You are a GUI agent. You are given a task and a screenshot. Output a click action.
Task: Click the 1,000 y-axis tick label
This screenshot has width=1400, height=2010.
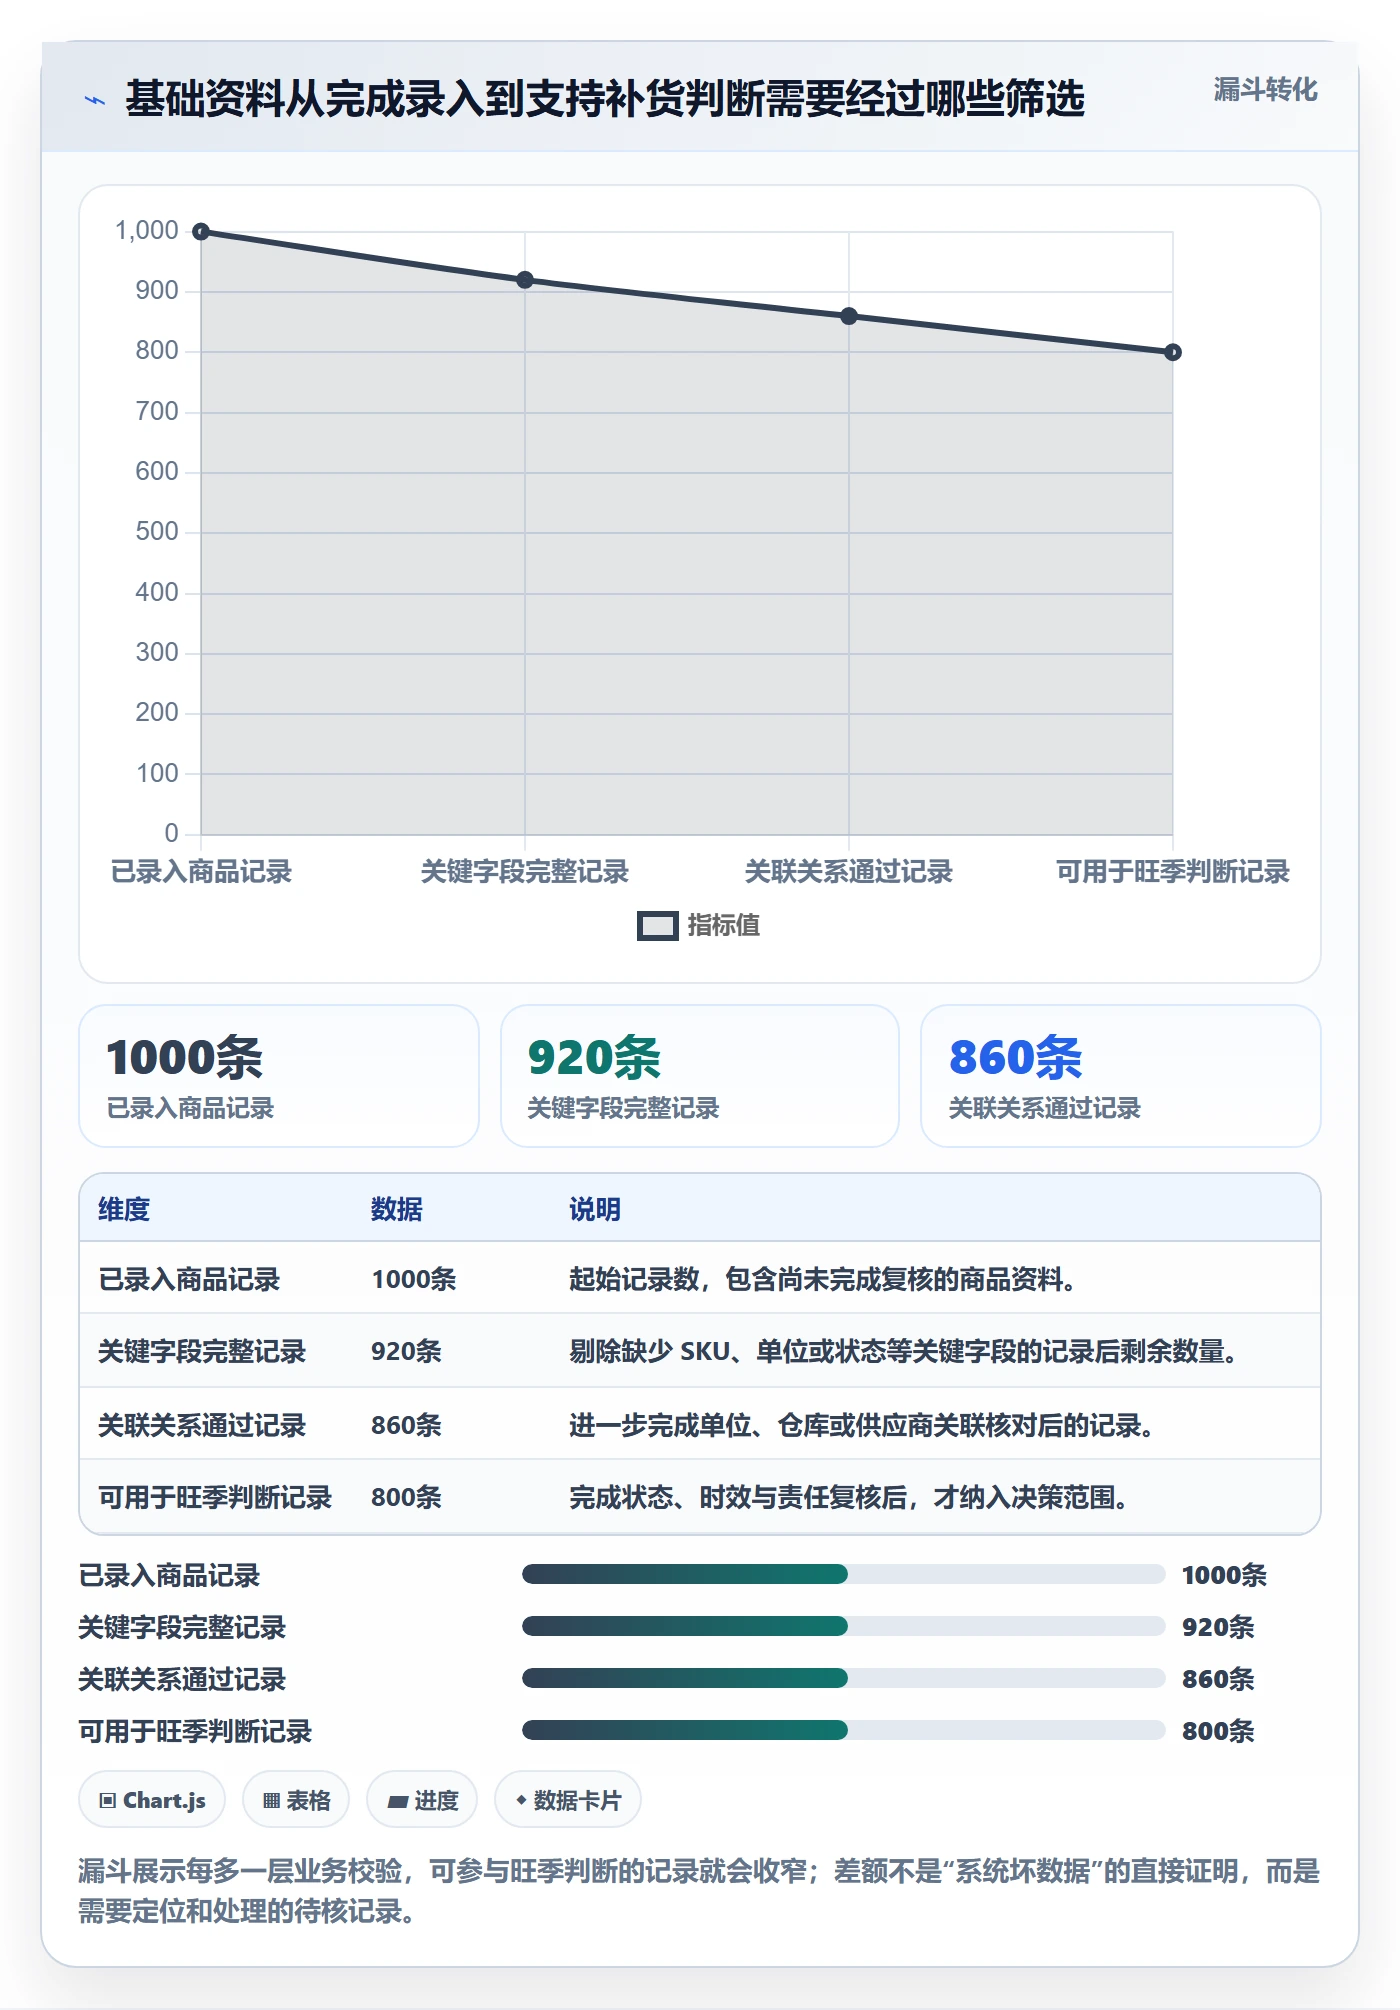pyautogui.click(x=147, y=231)
